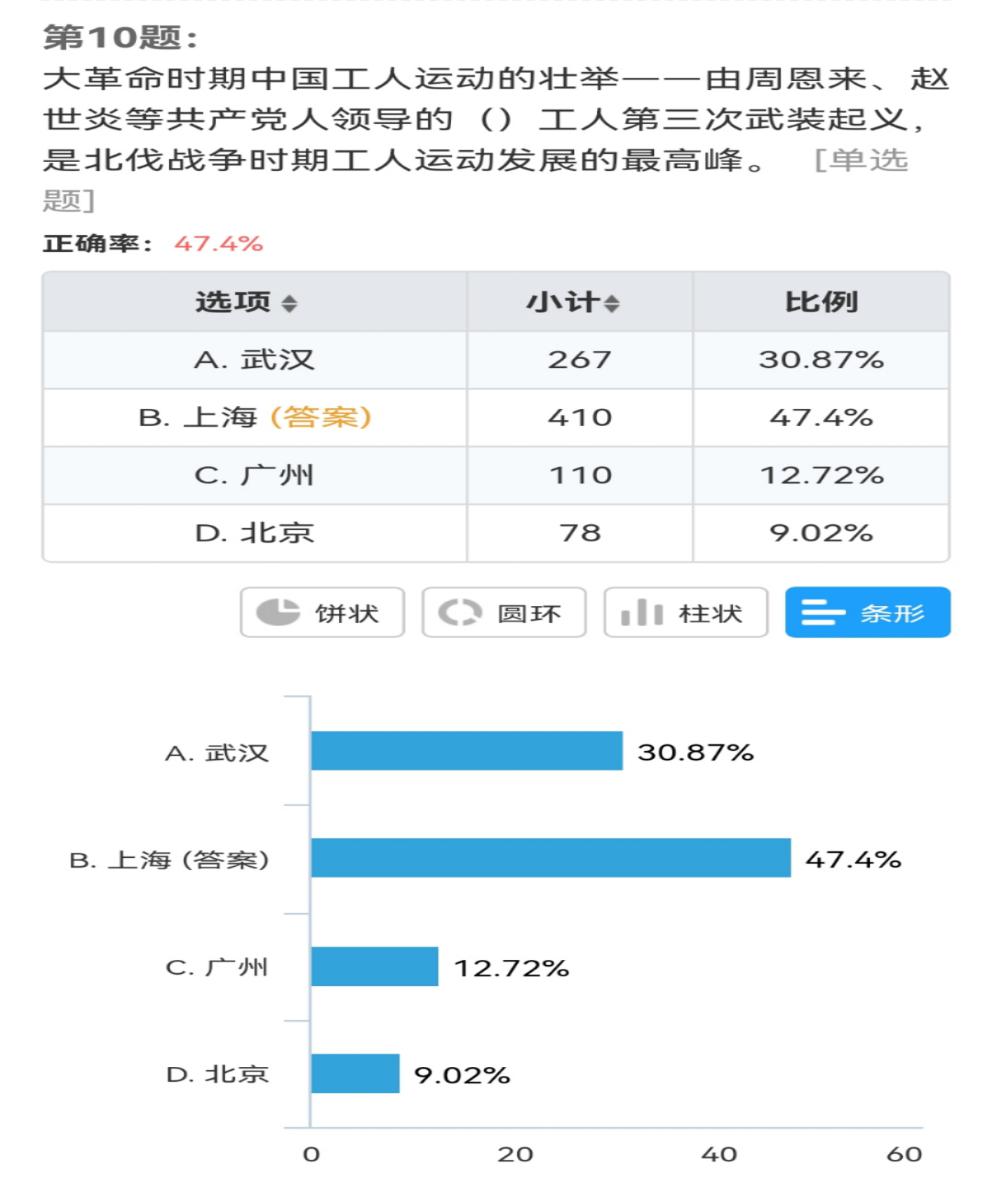Click the column chart icon in 柱状 button
Image resolution: width=992 pixels, height=1178 pixels.
click(641, 612)
